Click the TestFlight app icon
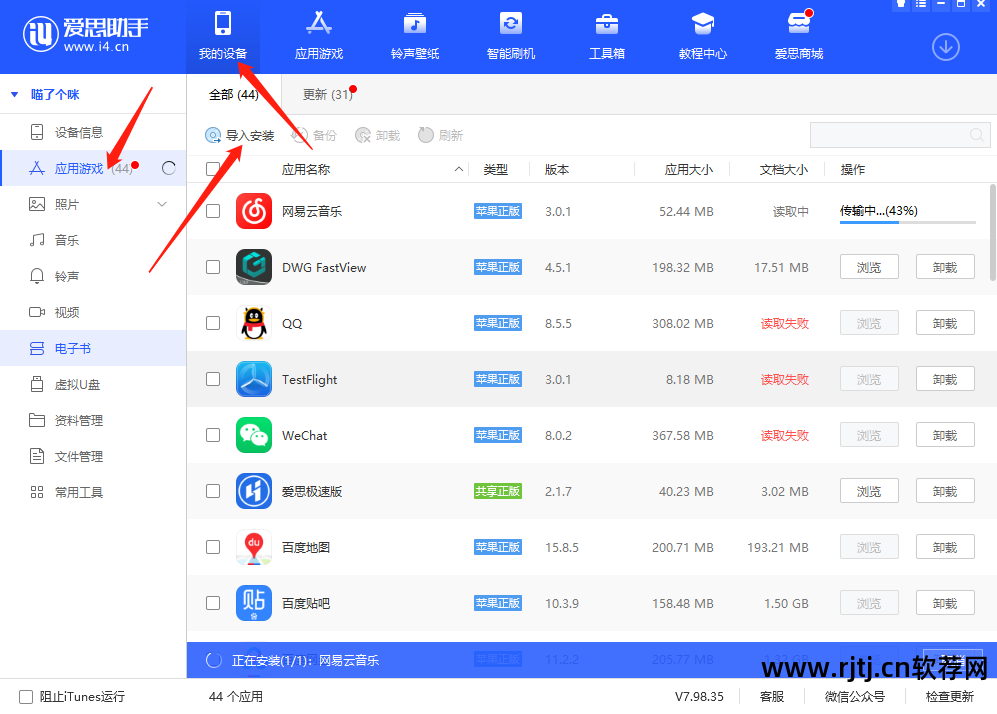The image size is (997, 714). click(x=254, y=379)
